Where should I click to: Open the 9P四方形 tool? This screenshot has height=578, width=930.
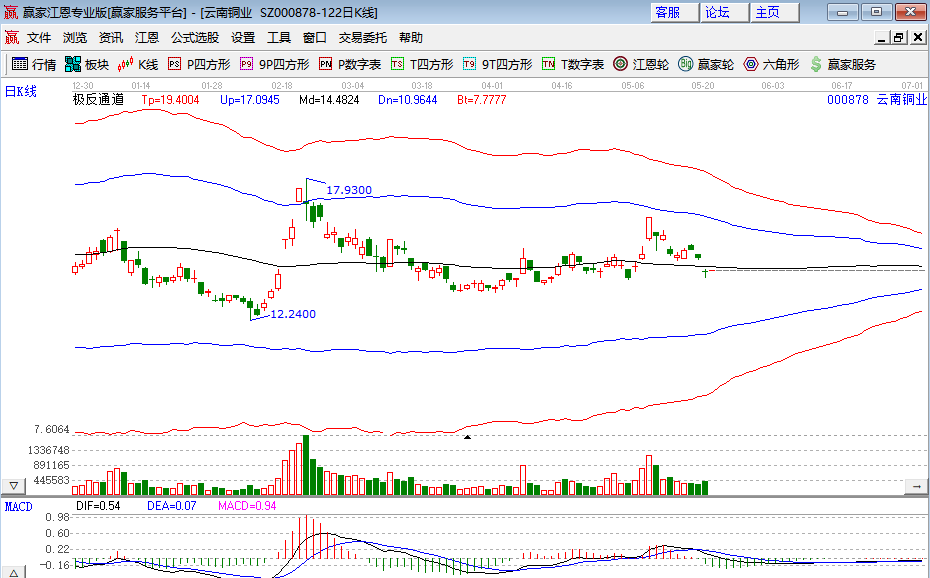click(275, 64)
